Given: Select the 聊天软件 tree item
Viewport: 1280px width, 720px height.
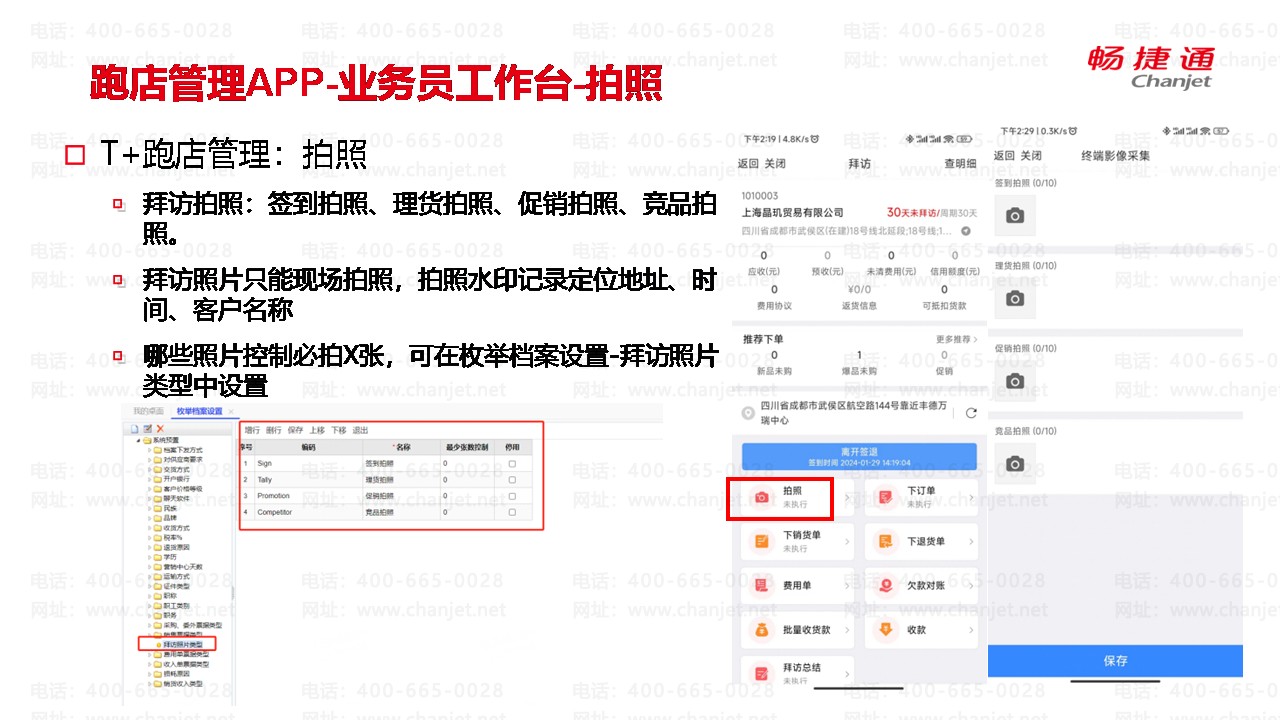Looking at the screenshot, I should click(x=177, y=498).
